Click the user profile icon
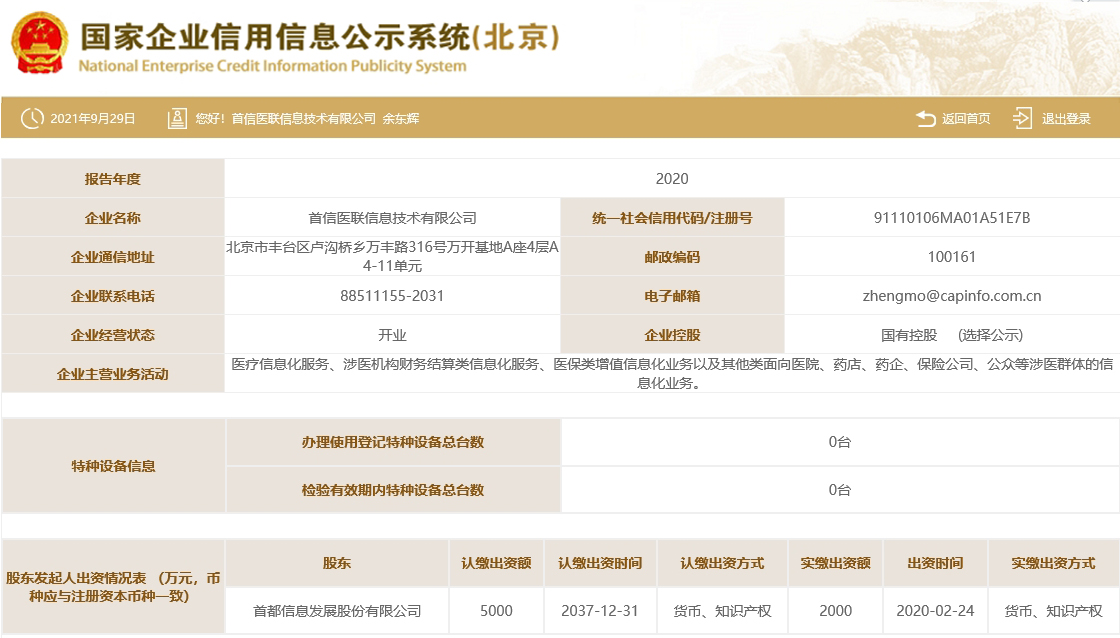 coord(177,119)
